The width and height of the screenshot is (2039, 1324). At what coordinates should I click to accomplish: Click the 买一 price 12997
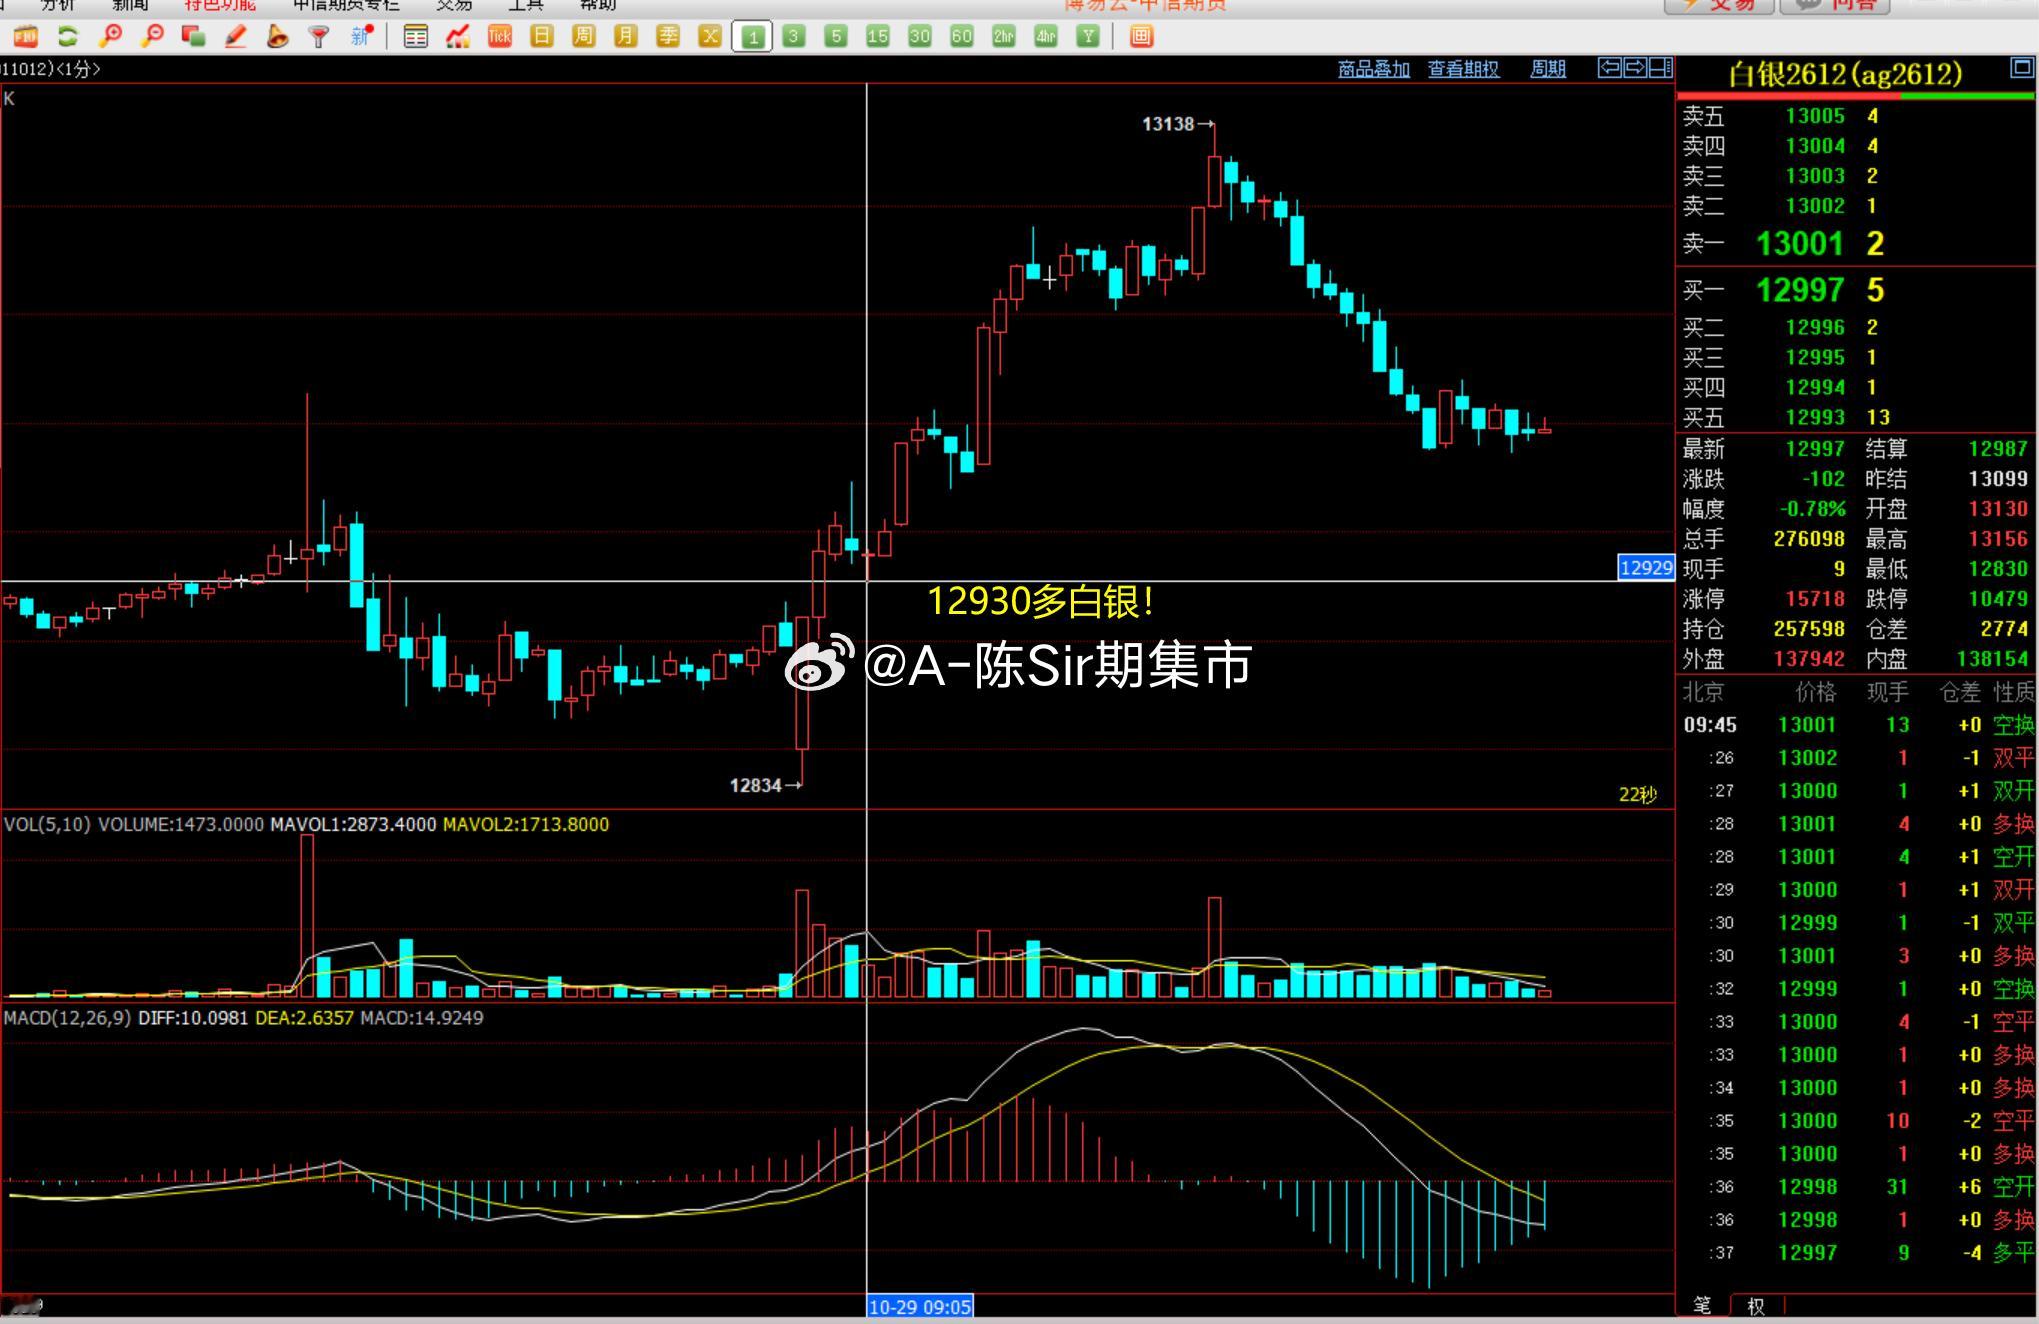(1799, 291)
